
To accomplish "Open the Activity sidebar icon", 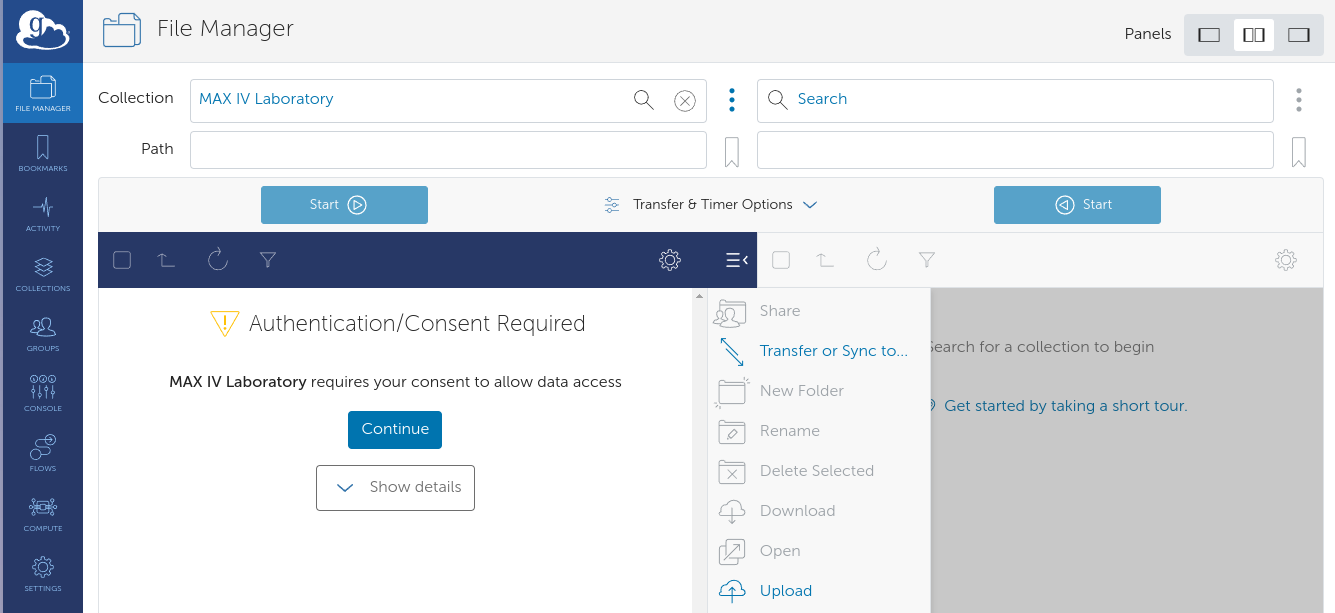I will [42, 214].
